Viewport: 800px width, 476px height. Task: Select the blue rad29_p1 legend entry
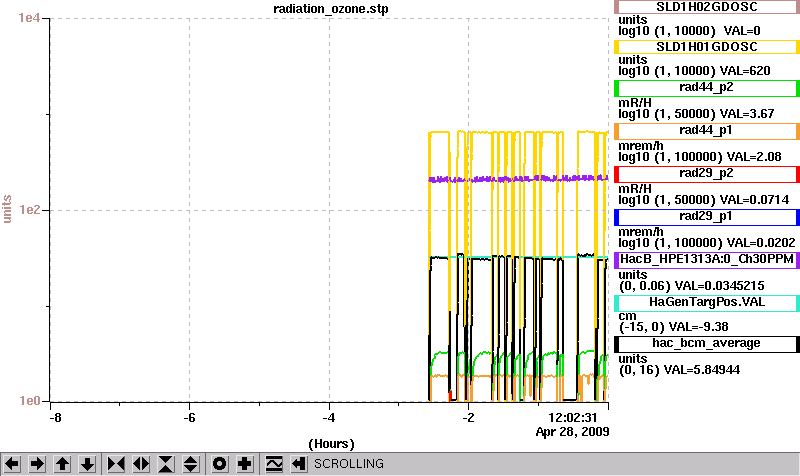(707, 216)
